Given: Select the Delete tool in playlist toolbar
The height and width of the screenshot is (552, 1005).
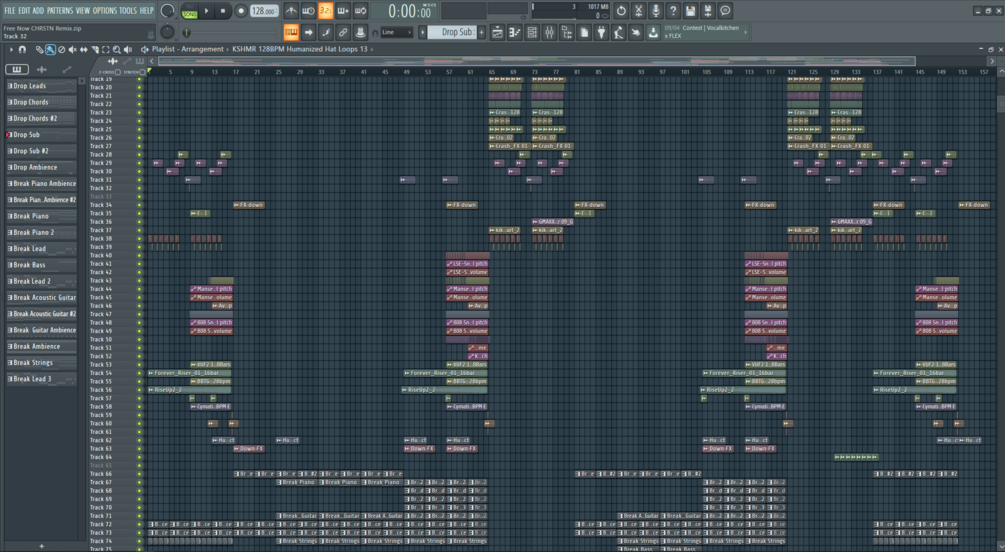Looking at the screenshot, I should point(62,49).
